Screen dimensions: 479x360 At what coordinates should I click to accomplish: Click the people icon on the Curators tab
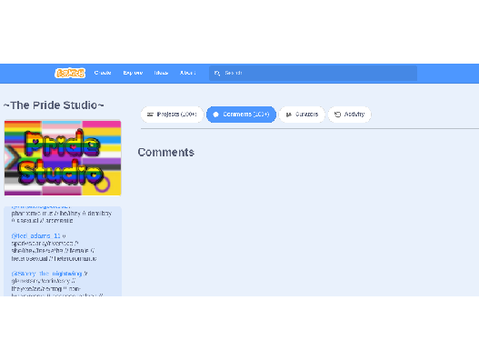(x=289, y=114)
